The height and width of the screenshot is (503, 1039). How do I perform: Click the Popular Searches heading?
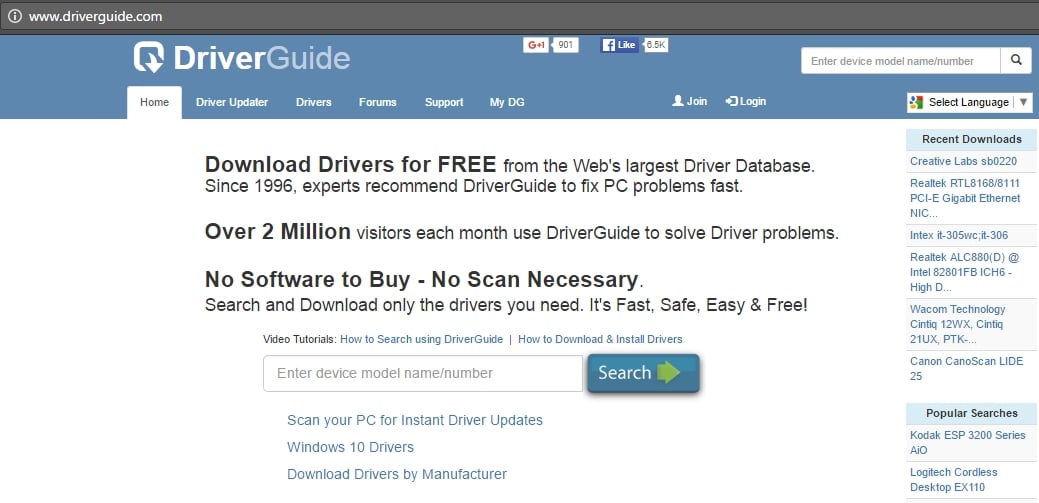pyautogui.click(x=971, y=413)
